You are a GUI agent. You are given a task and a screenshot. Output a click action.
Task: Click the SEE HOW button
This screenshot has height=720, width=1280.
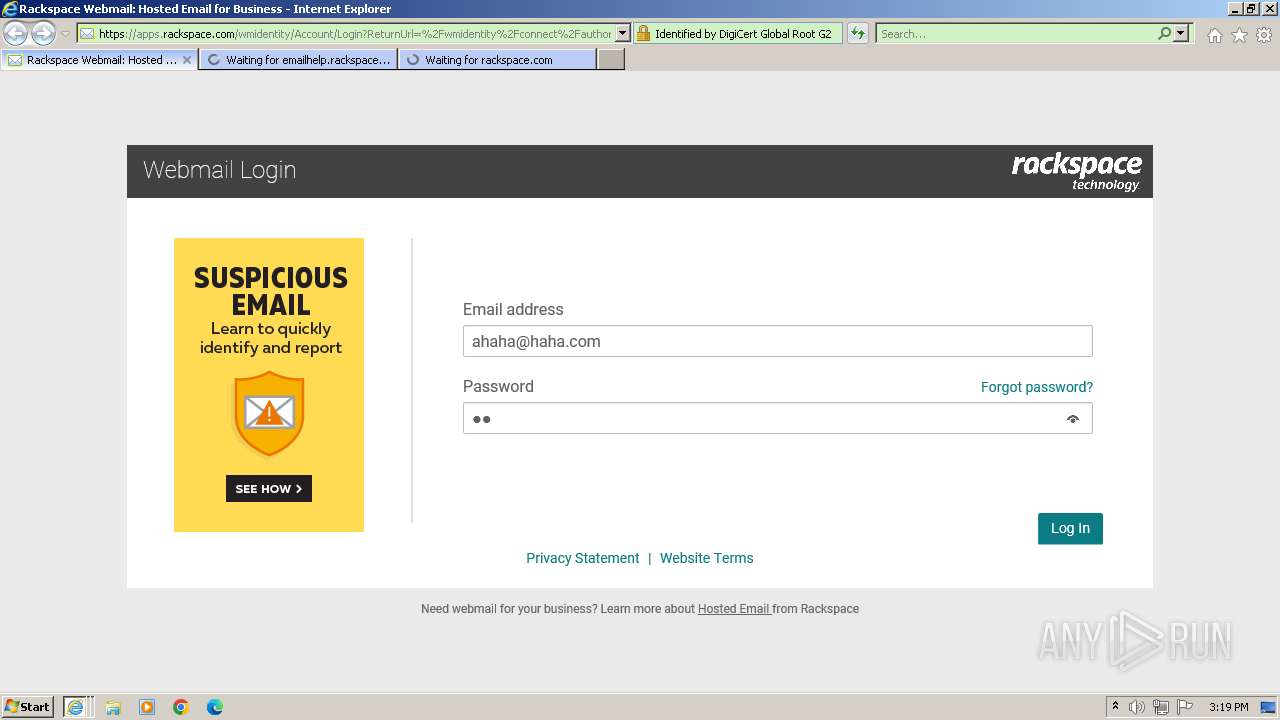point(269,489)
